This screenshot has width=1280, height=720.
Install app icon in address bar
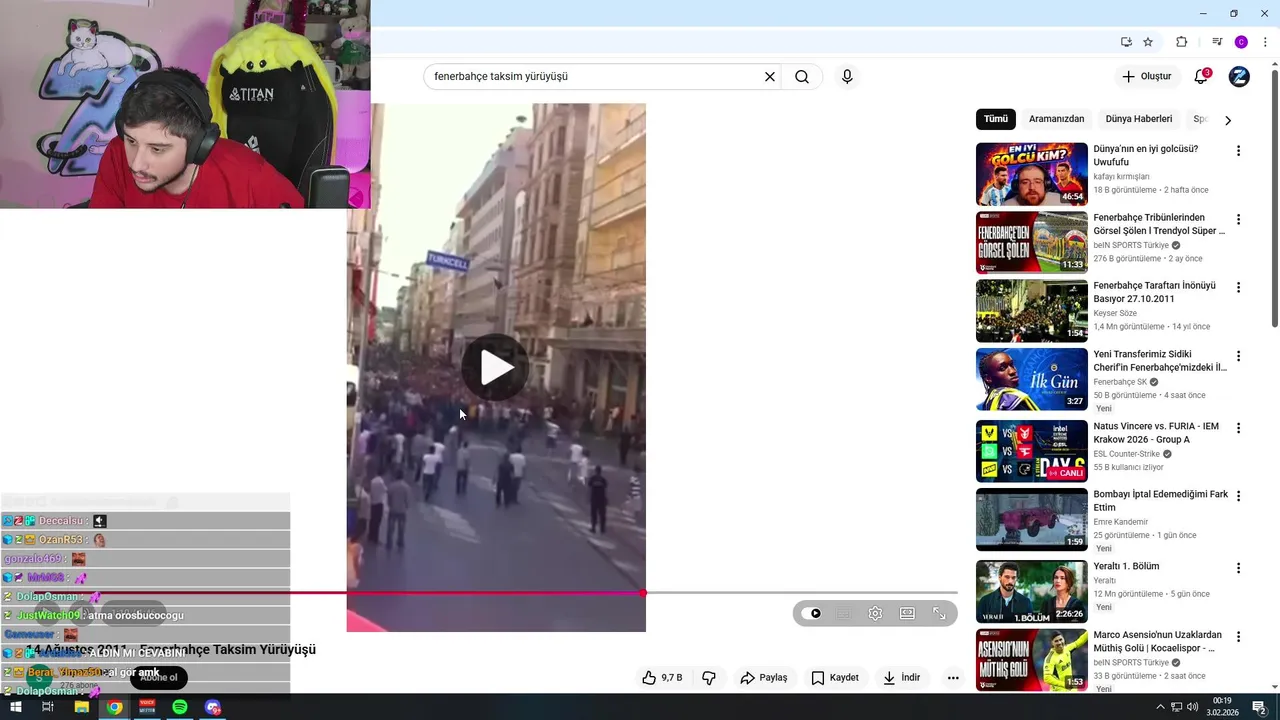click(1126, 42)
